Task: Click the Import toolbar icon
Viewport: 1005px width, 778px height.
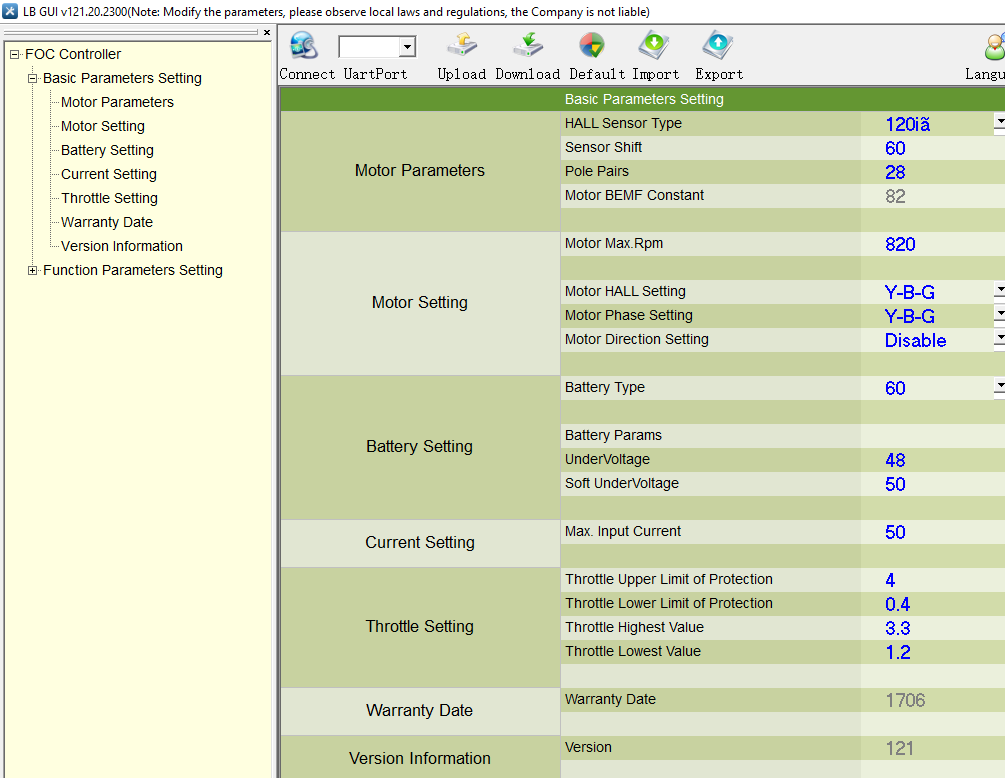Action: [654, 47]
